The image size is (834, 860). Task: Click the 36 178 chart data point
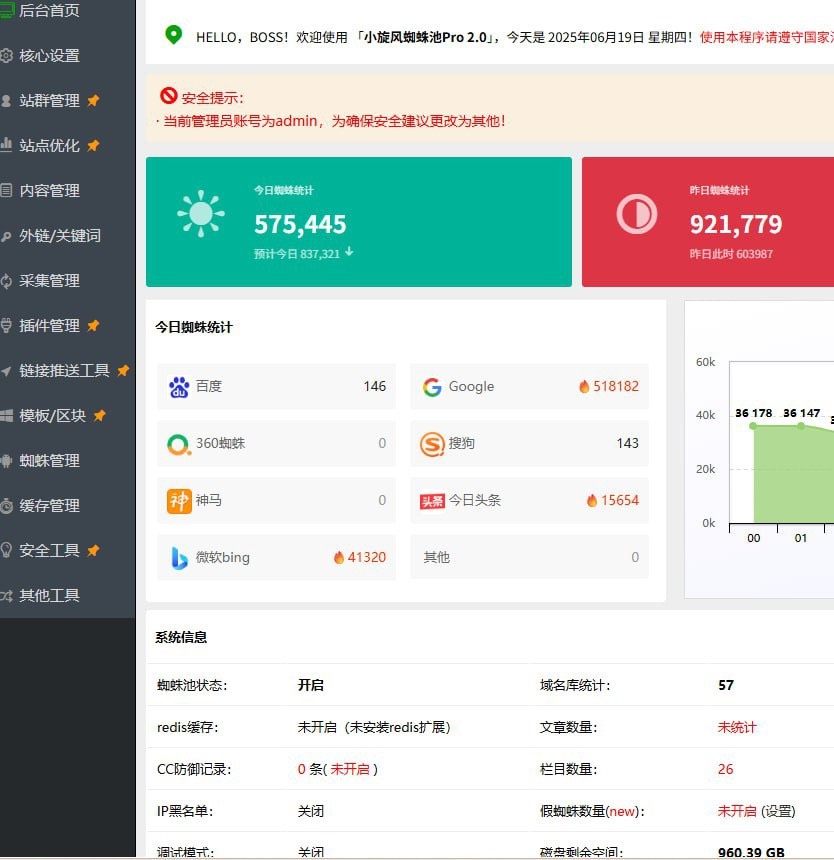tap(753, 426)
